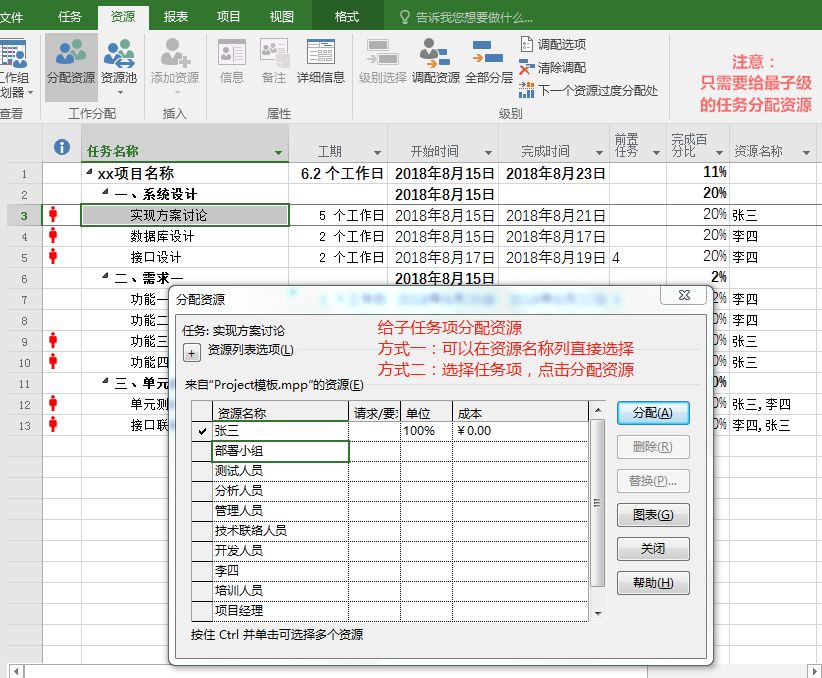Click the 关闭 button in the dialog
This screenshot has width=822, height=678.
(653, 549)
